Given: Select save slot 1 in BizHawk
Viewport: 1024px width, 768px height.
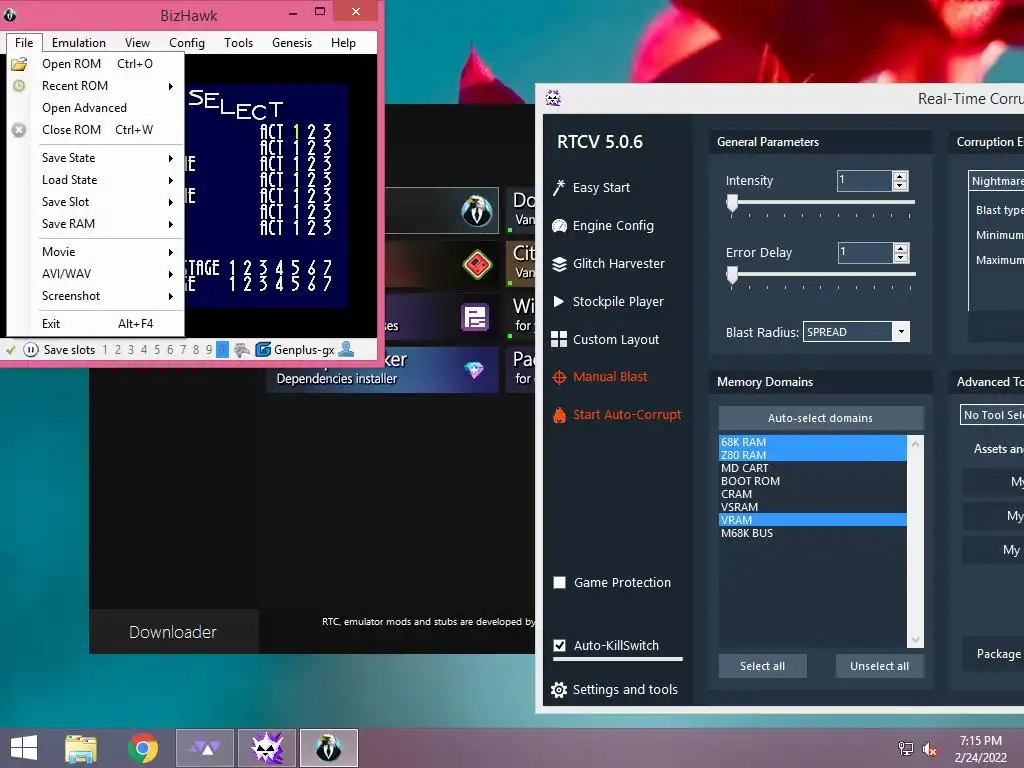Looking at the screenshot, I should pyautogui.click(x=104, y=350).
